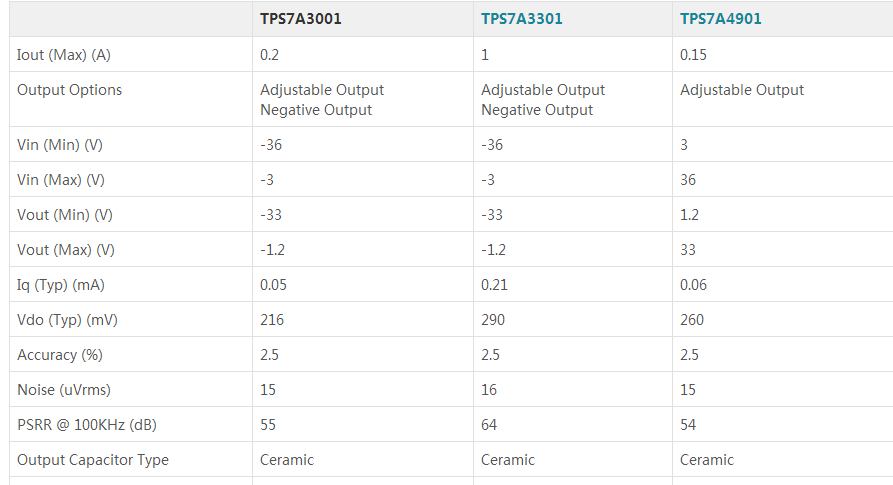This screenshot has height=485, width=893.
Task: Click the TPS7A3301 Iout value of 1
Action: (x=485, y=55)
